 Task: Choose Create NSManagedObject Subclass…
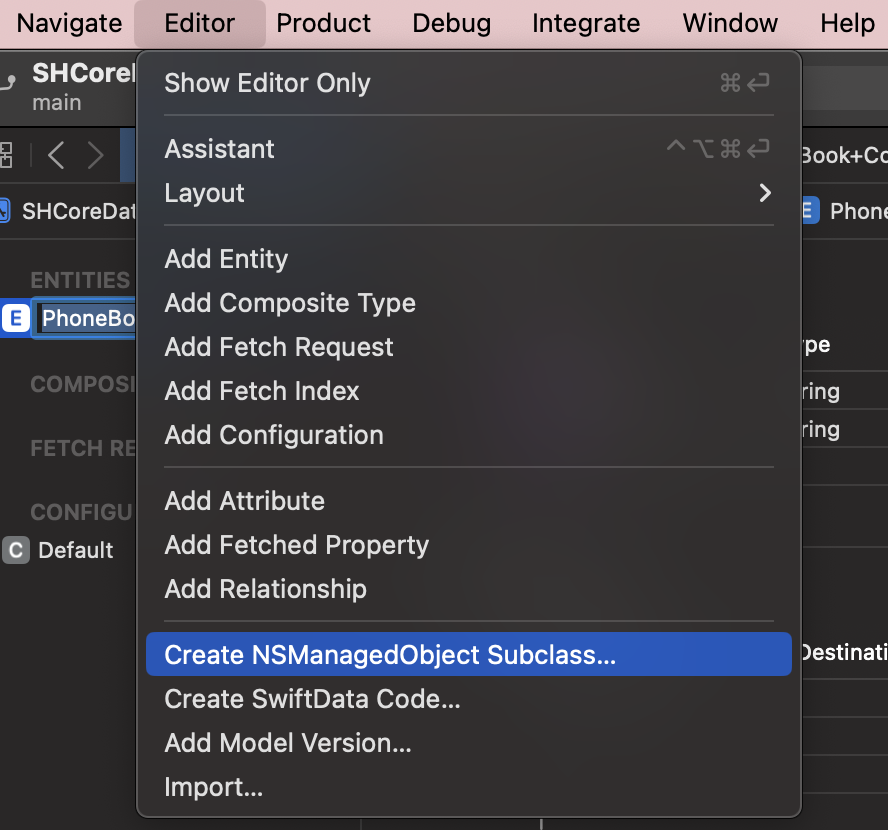point(390,655)
